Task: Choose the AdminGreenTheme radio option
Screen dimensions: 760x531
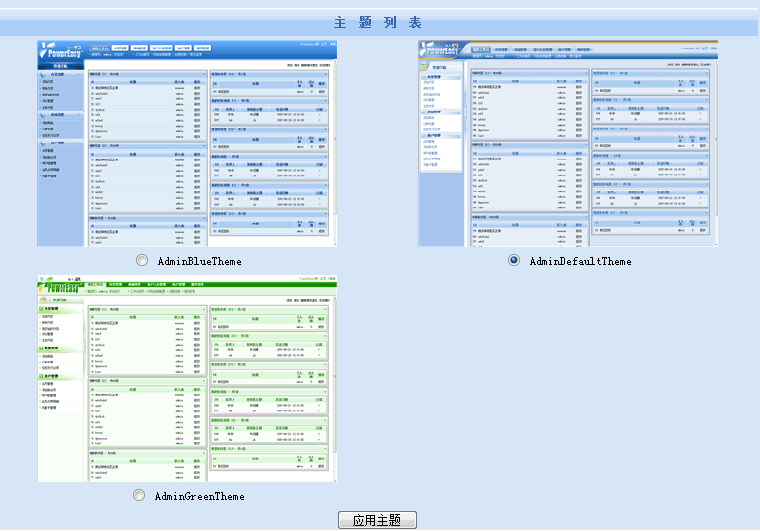Action: pos(139,495)
